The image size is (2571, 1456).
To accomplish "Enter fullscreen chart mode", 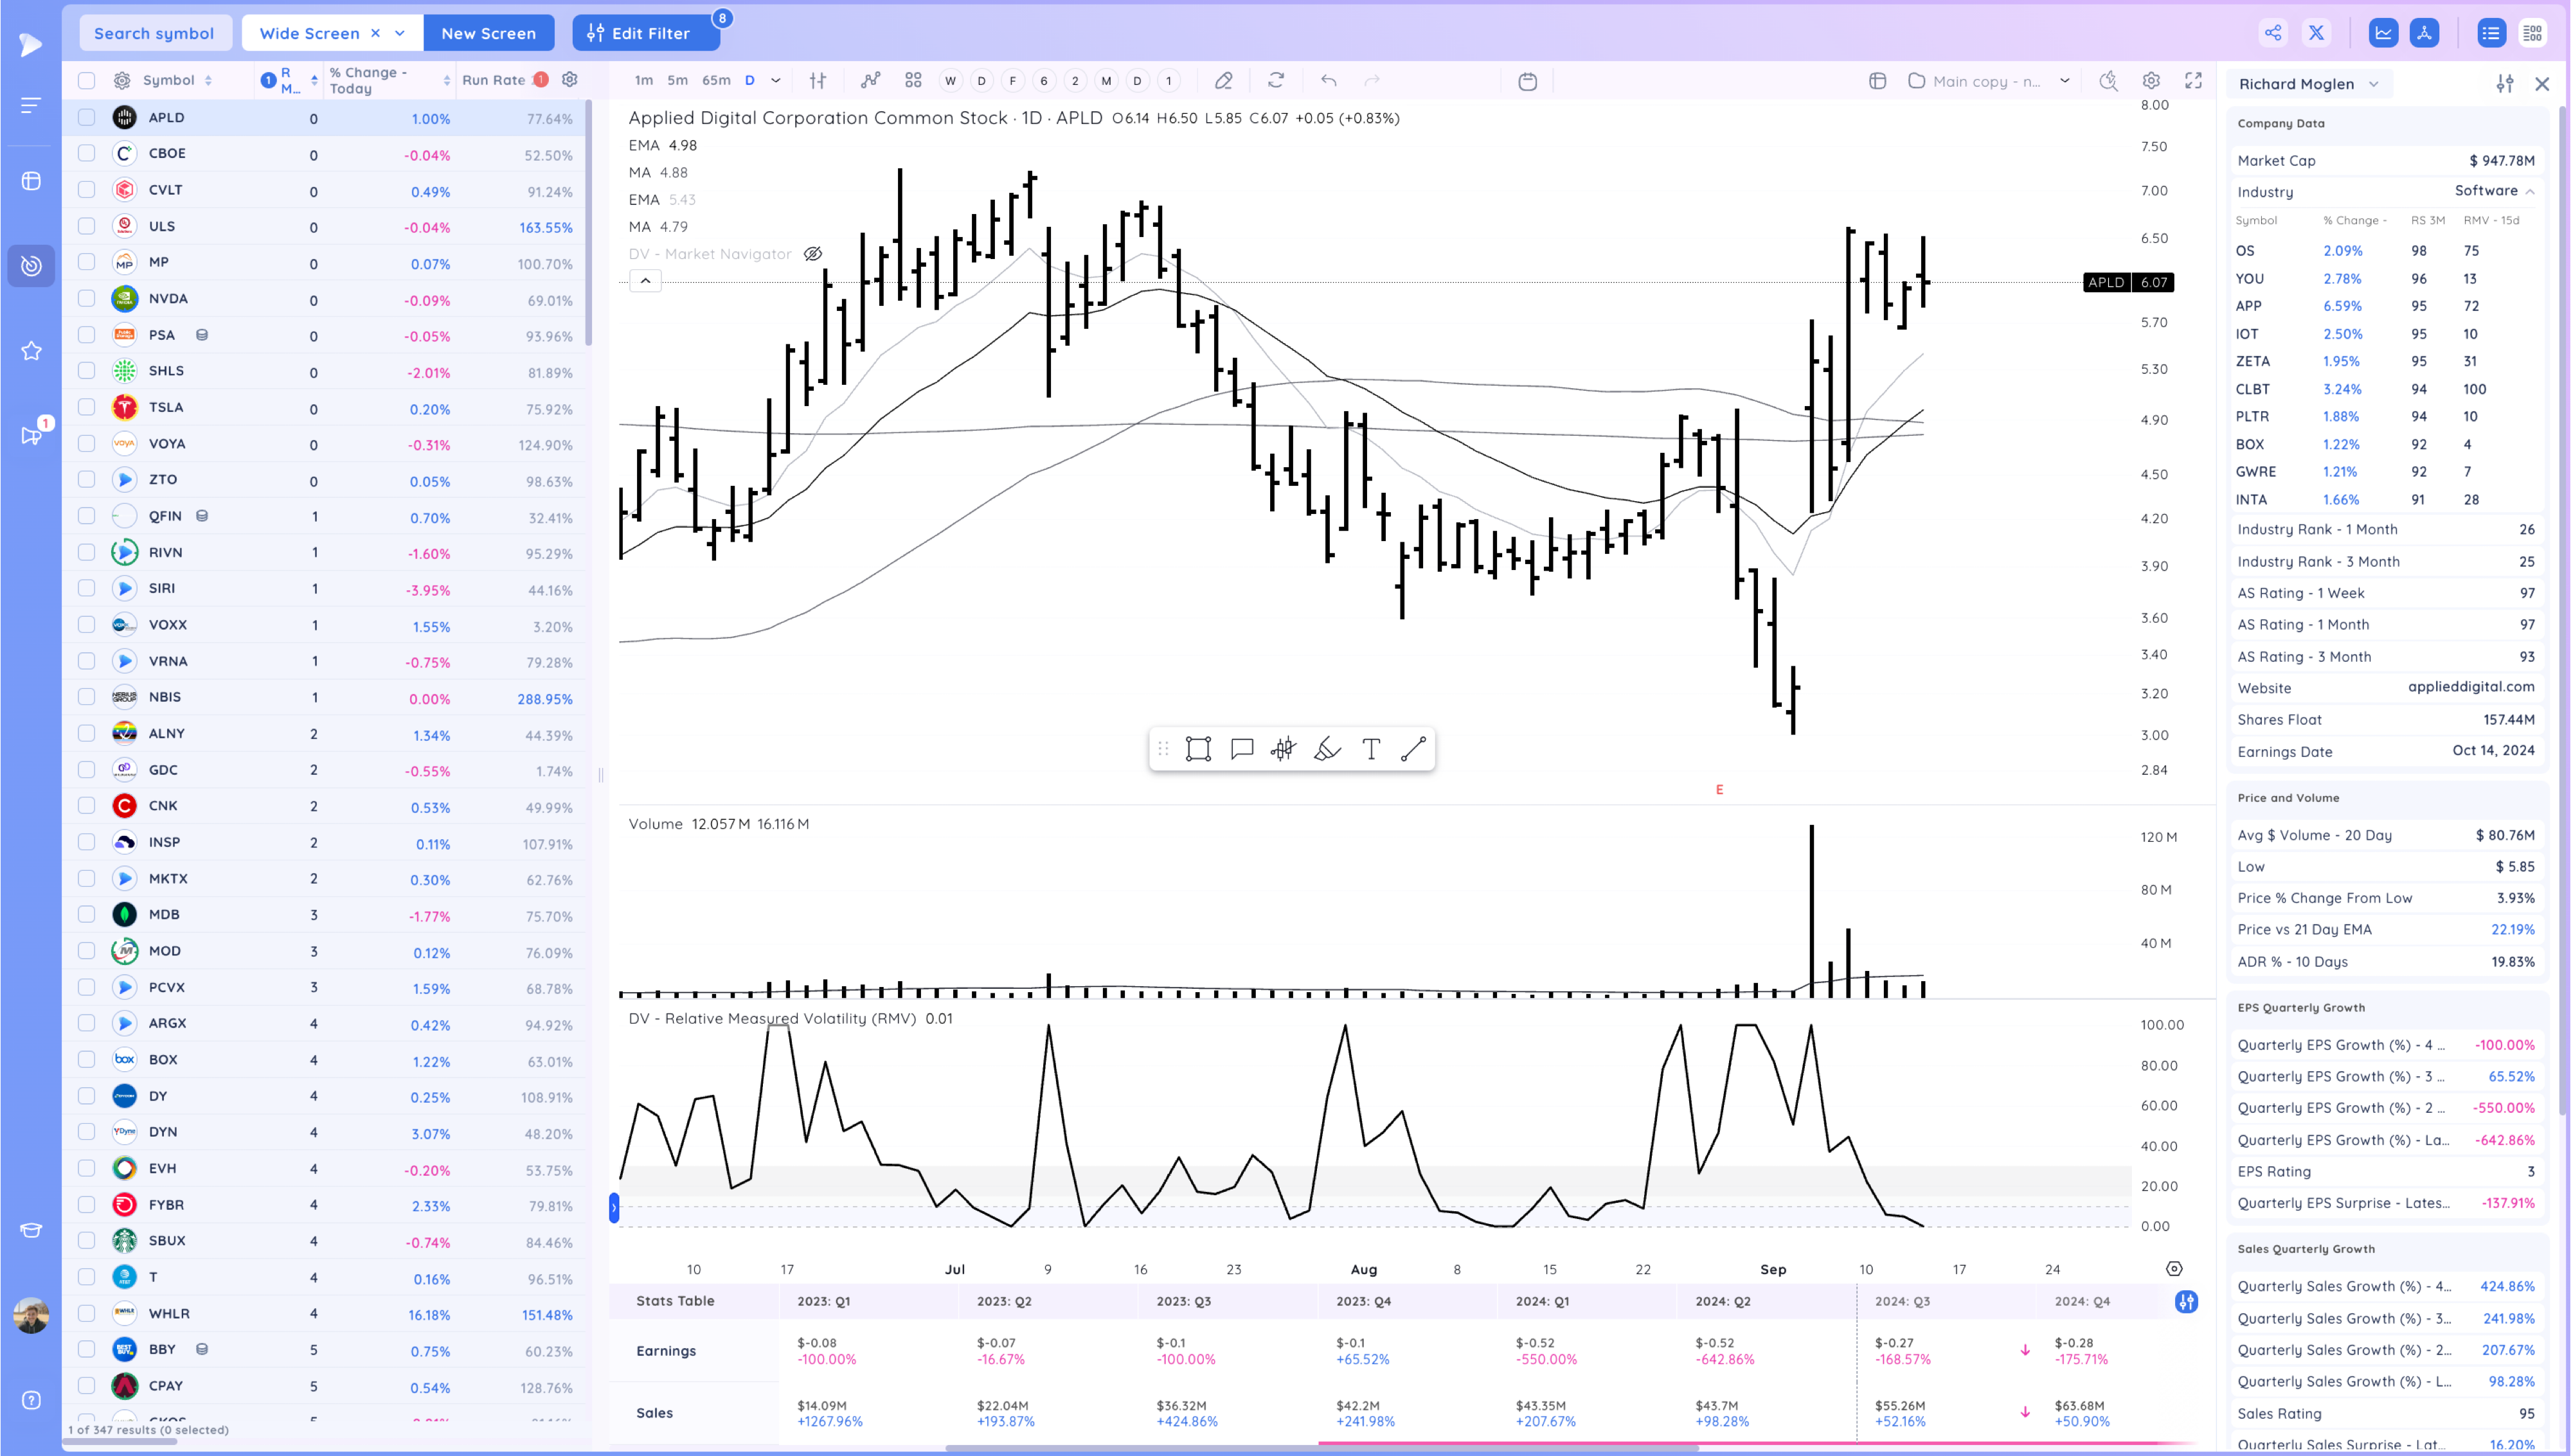I will tap(2193, 81).
